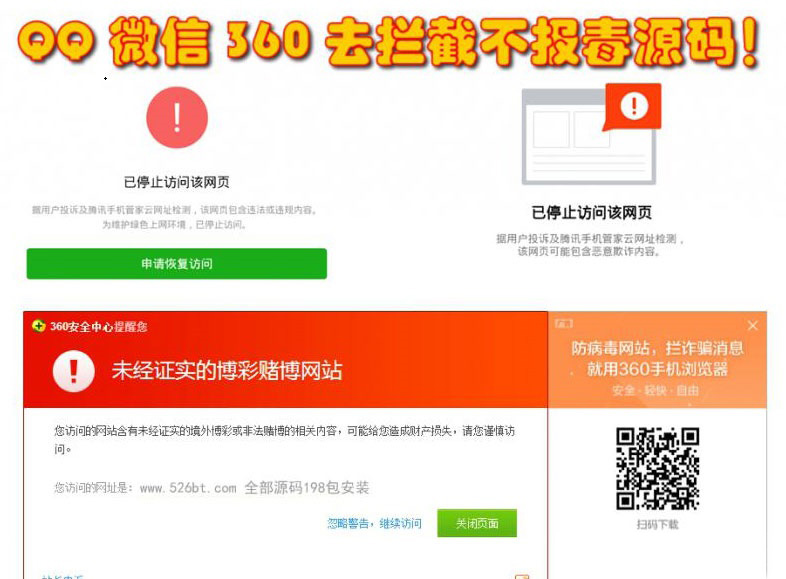Screen dimensions: 786x579
Task: Click the green 360 plus logo icon
Action: (39, 326)
